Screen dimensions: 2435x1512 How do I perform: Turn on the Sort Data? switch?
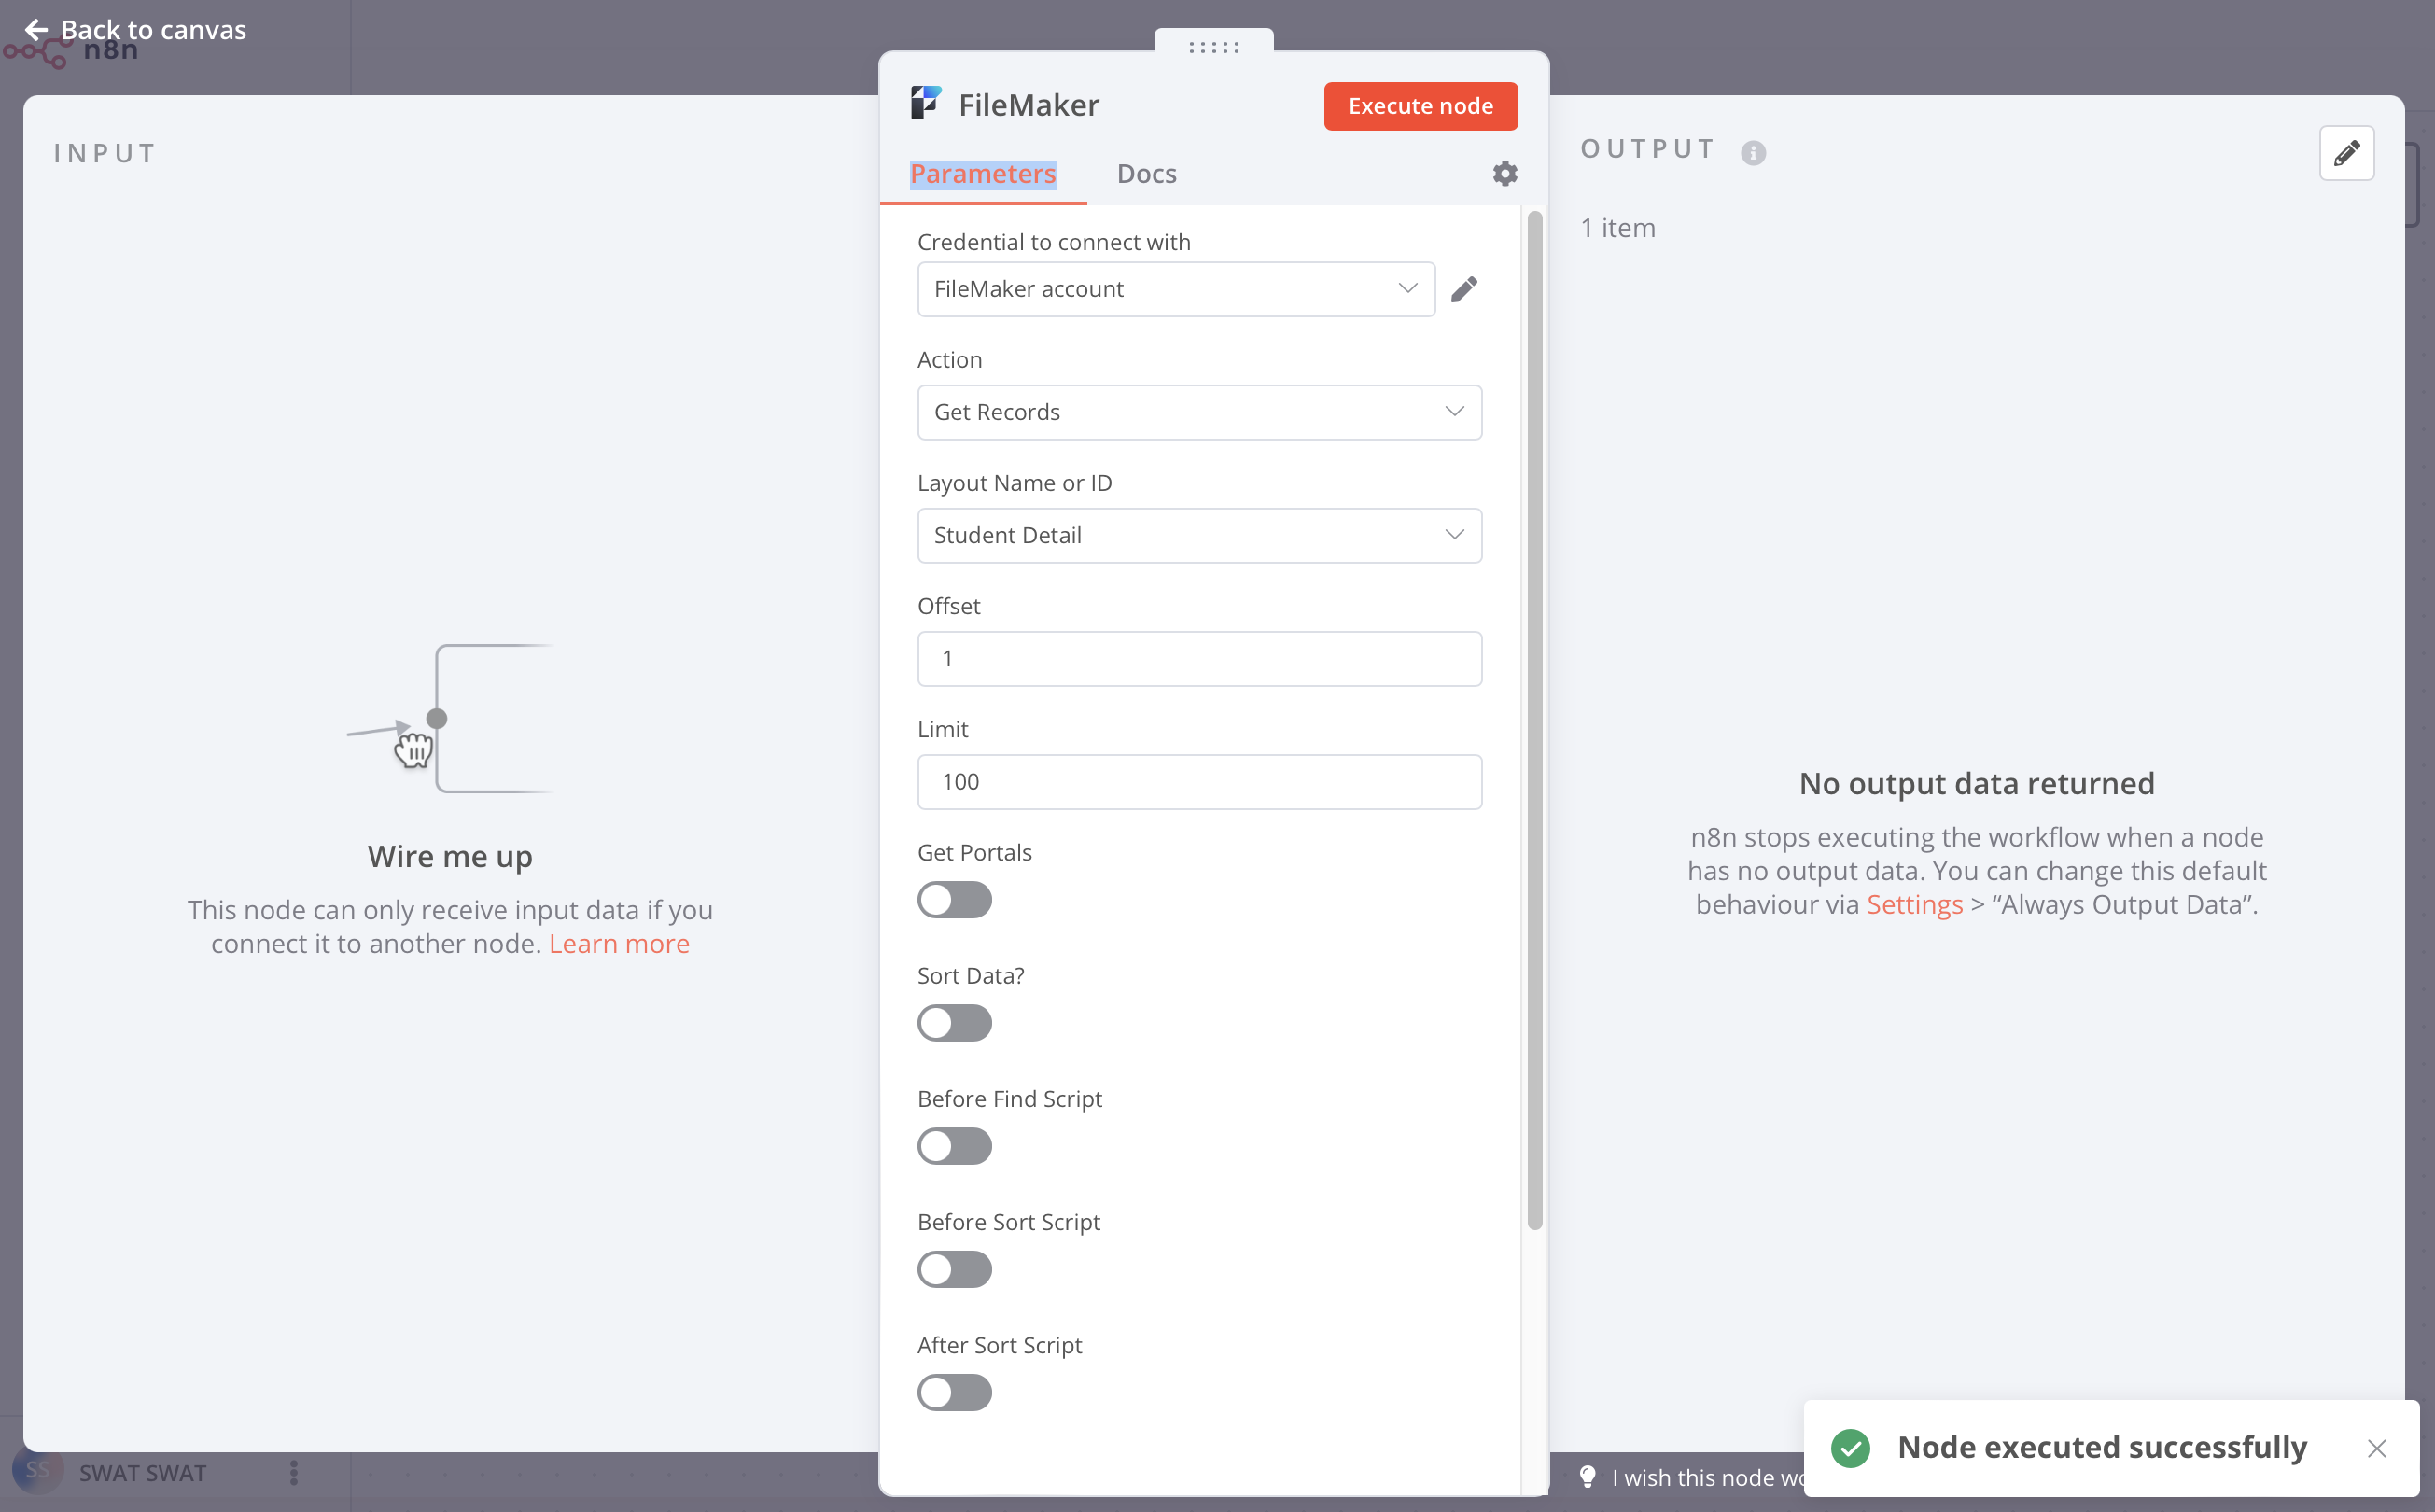pos(954,1023)
